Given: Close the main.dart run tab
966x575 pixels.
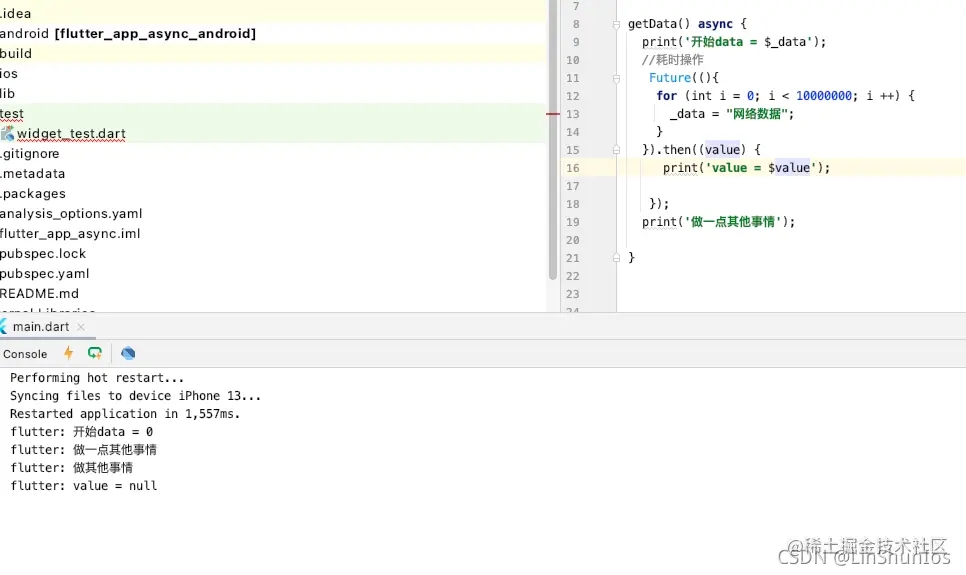Looking at the screenshot, I should tap(81, 327).
